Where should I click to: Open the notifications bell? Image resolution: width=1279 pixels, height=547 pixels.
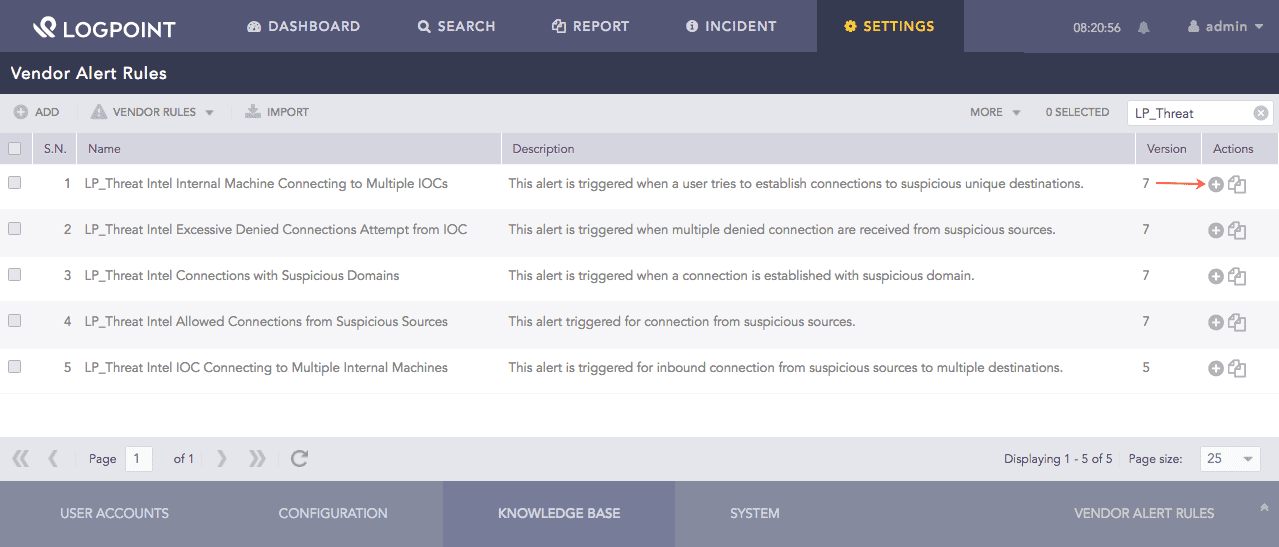pos(1143,28)
